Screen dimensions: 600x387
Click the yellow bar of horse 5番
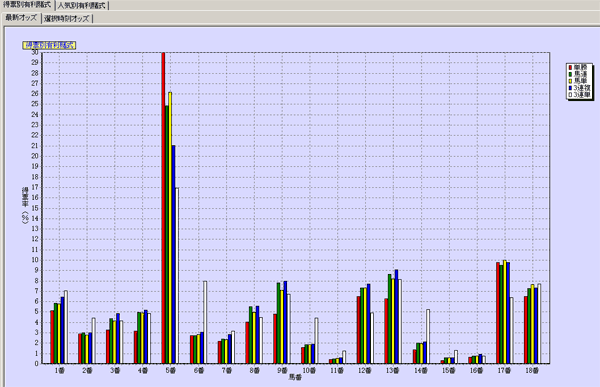(x=170, y=228)
